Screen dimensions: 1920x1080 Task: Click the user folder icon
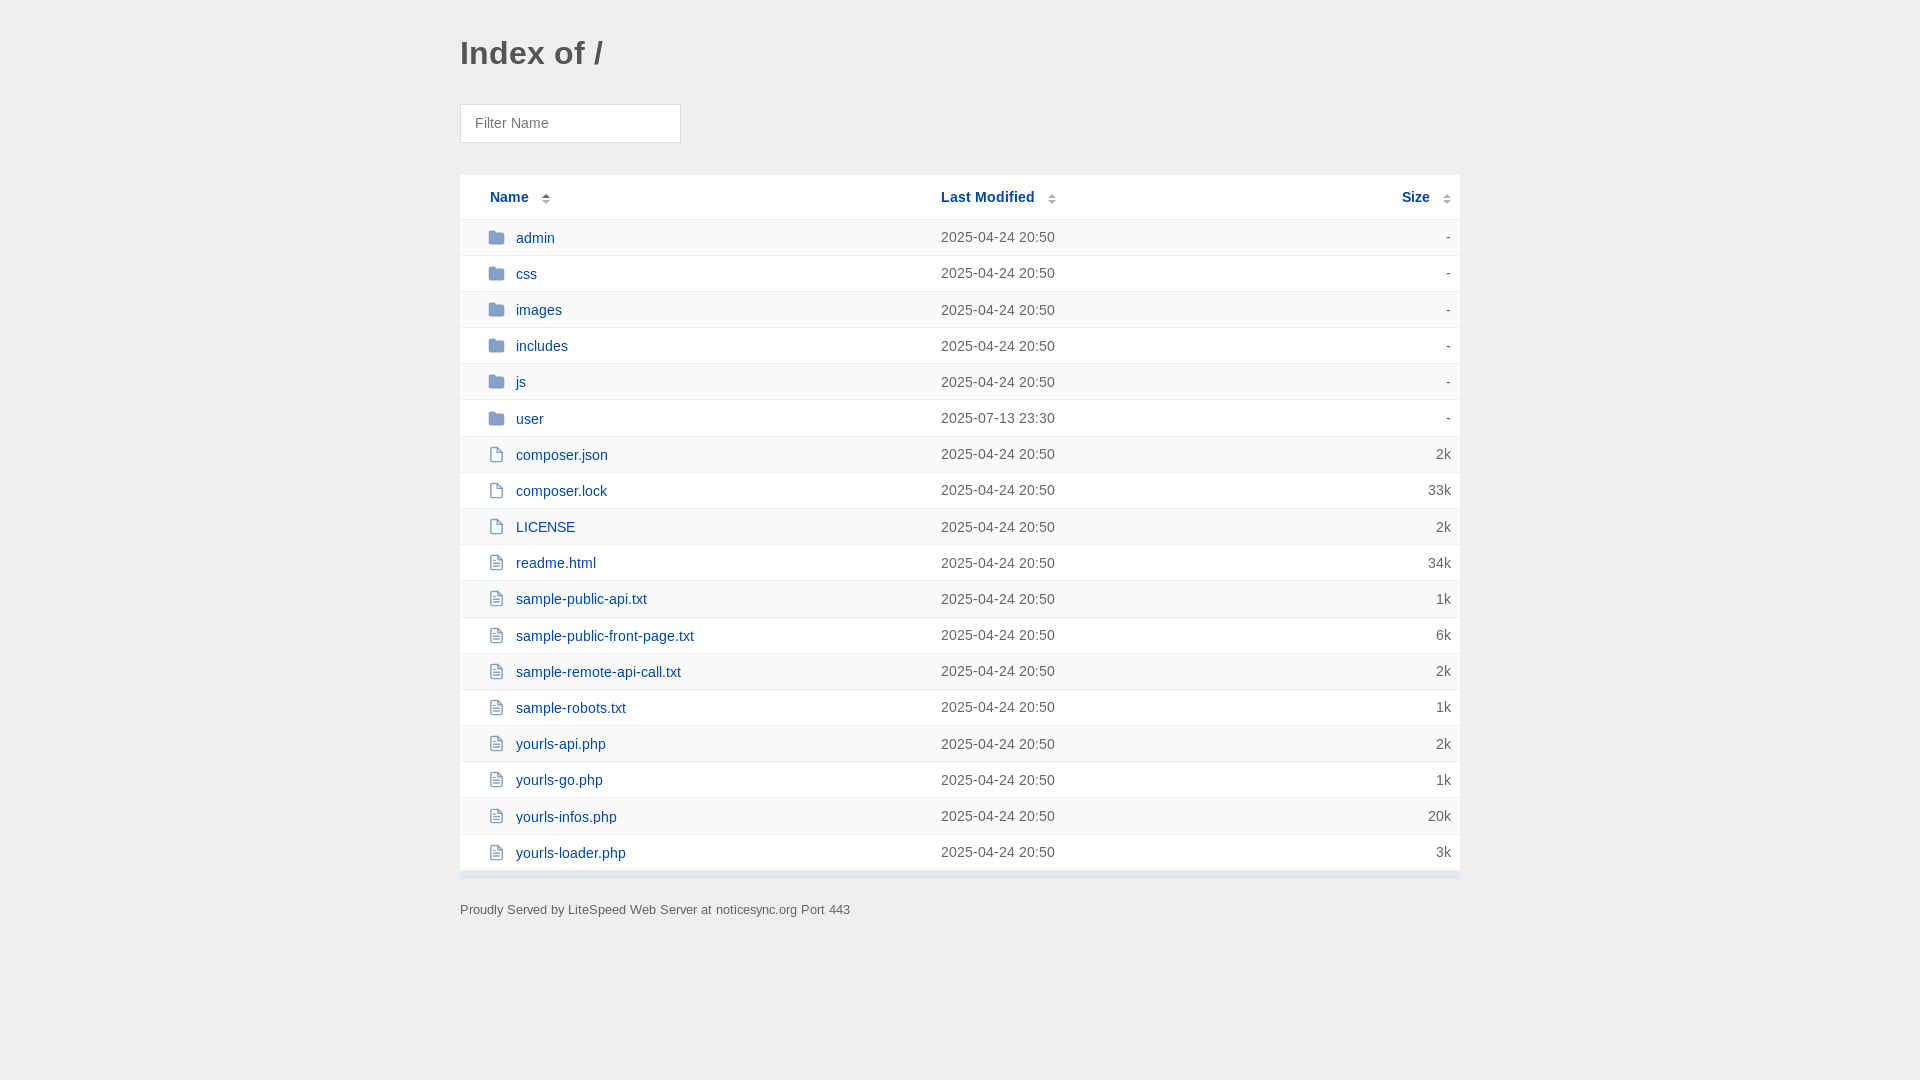tap(496, 419)
